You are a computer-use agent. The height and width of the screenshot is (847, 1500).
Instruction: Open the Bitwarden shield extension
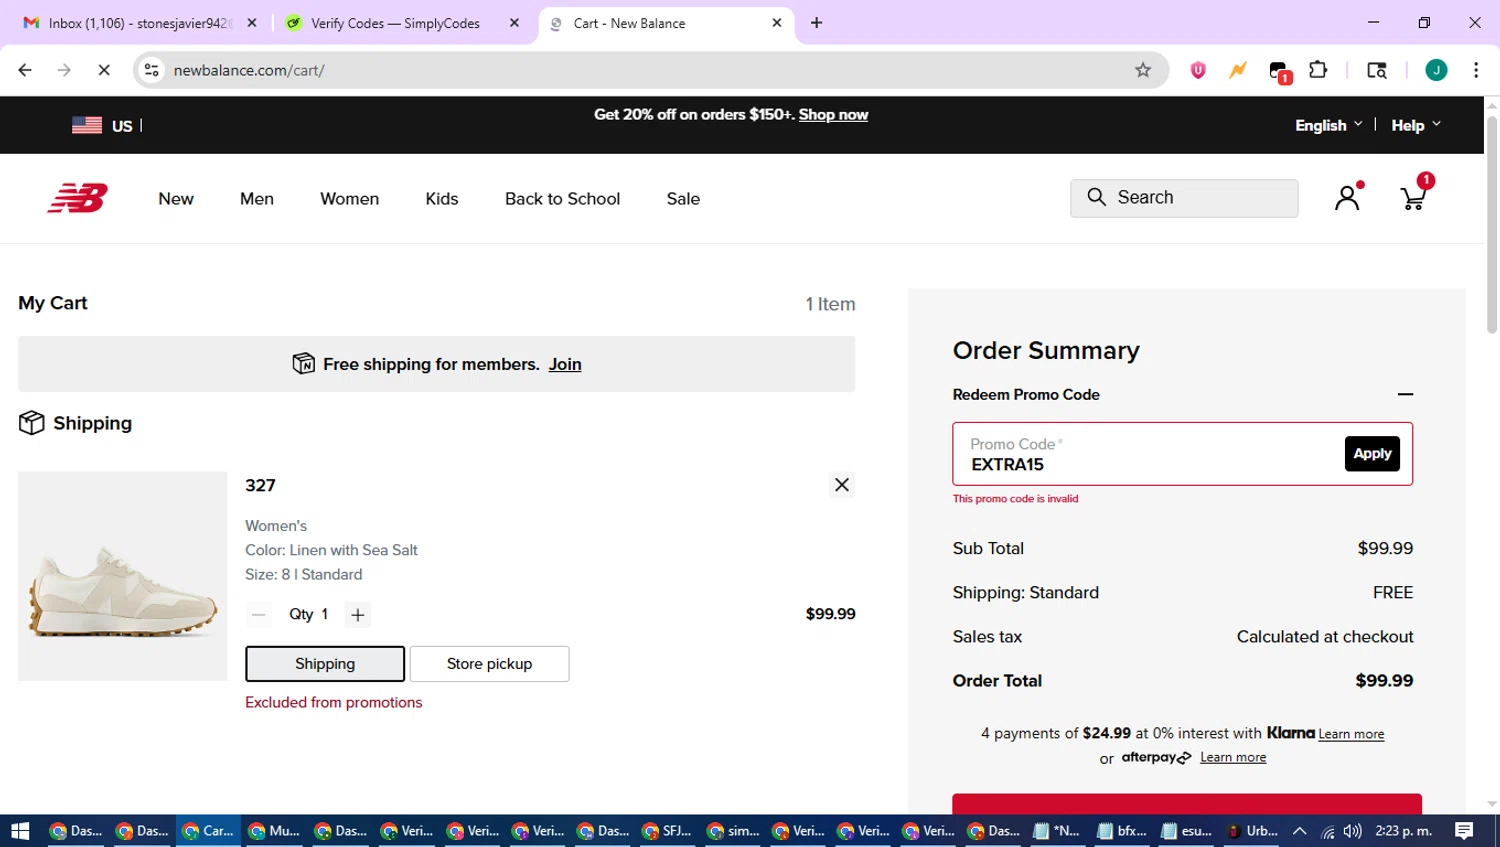pos(1198,70)
